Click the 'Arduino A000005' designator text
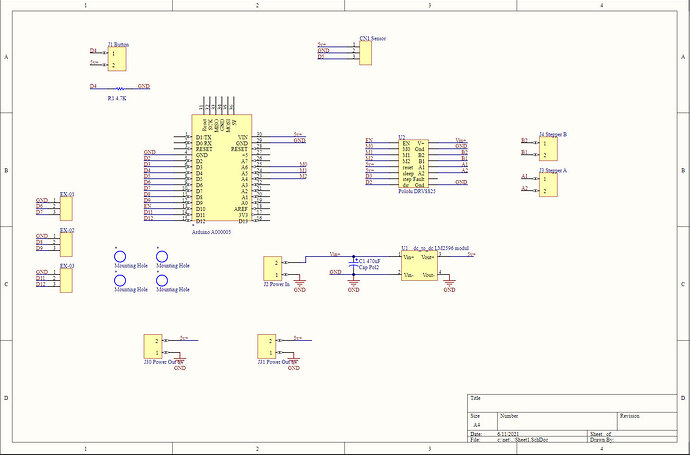 click(x=211, y=232)
